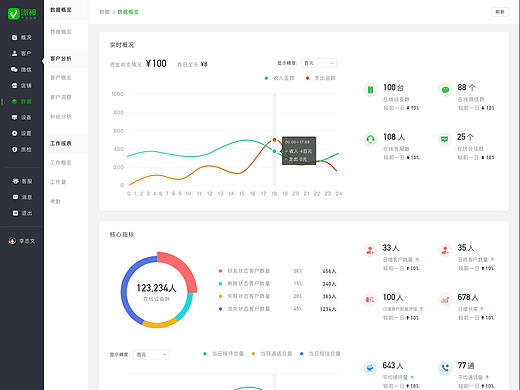The height and width of the screenshot is (390, 520).
Task: Toggle the green 收入金额 legend series
Action: tap(279, 78)
